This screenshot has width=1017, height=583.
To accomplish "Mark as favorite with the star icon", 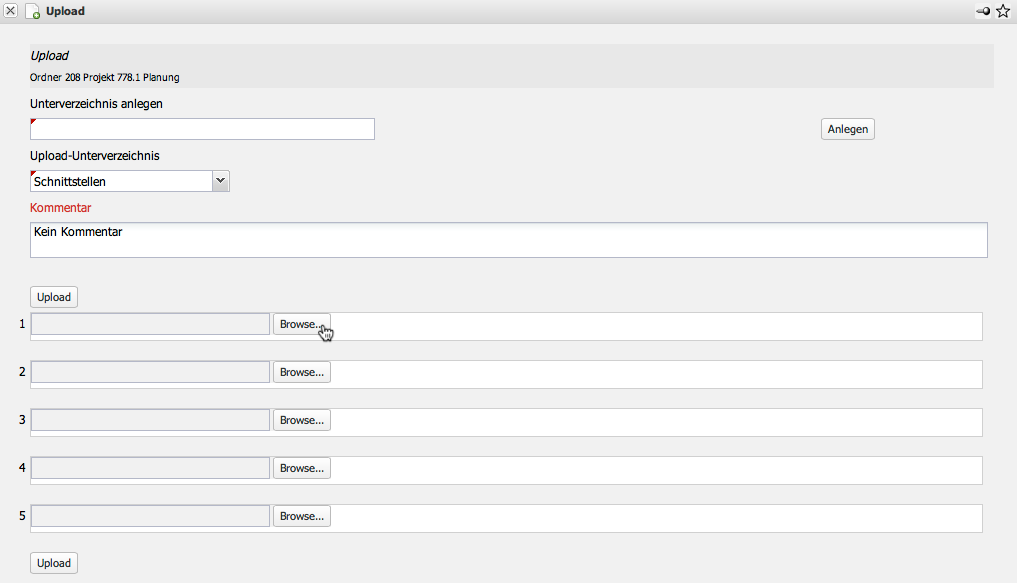I will point(1003,11).
